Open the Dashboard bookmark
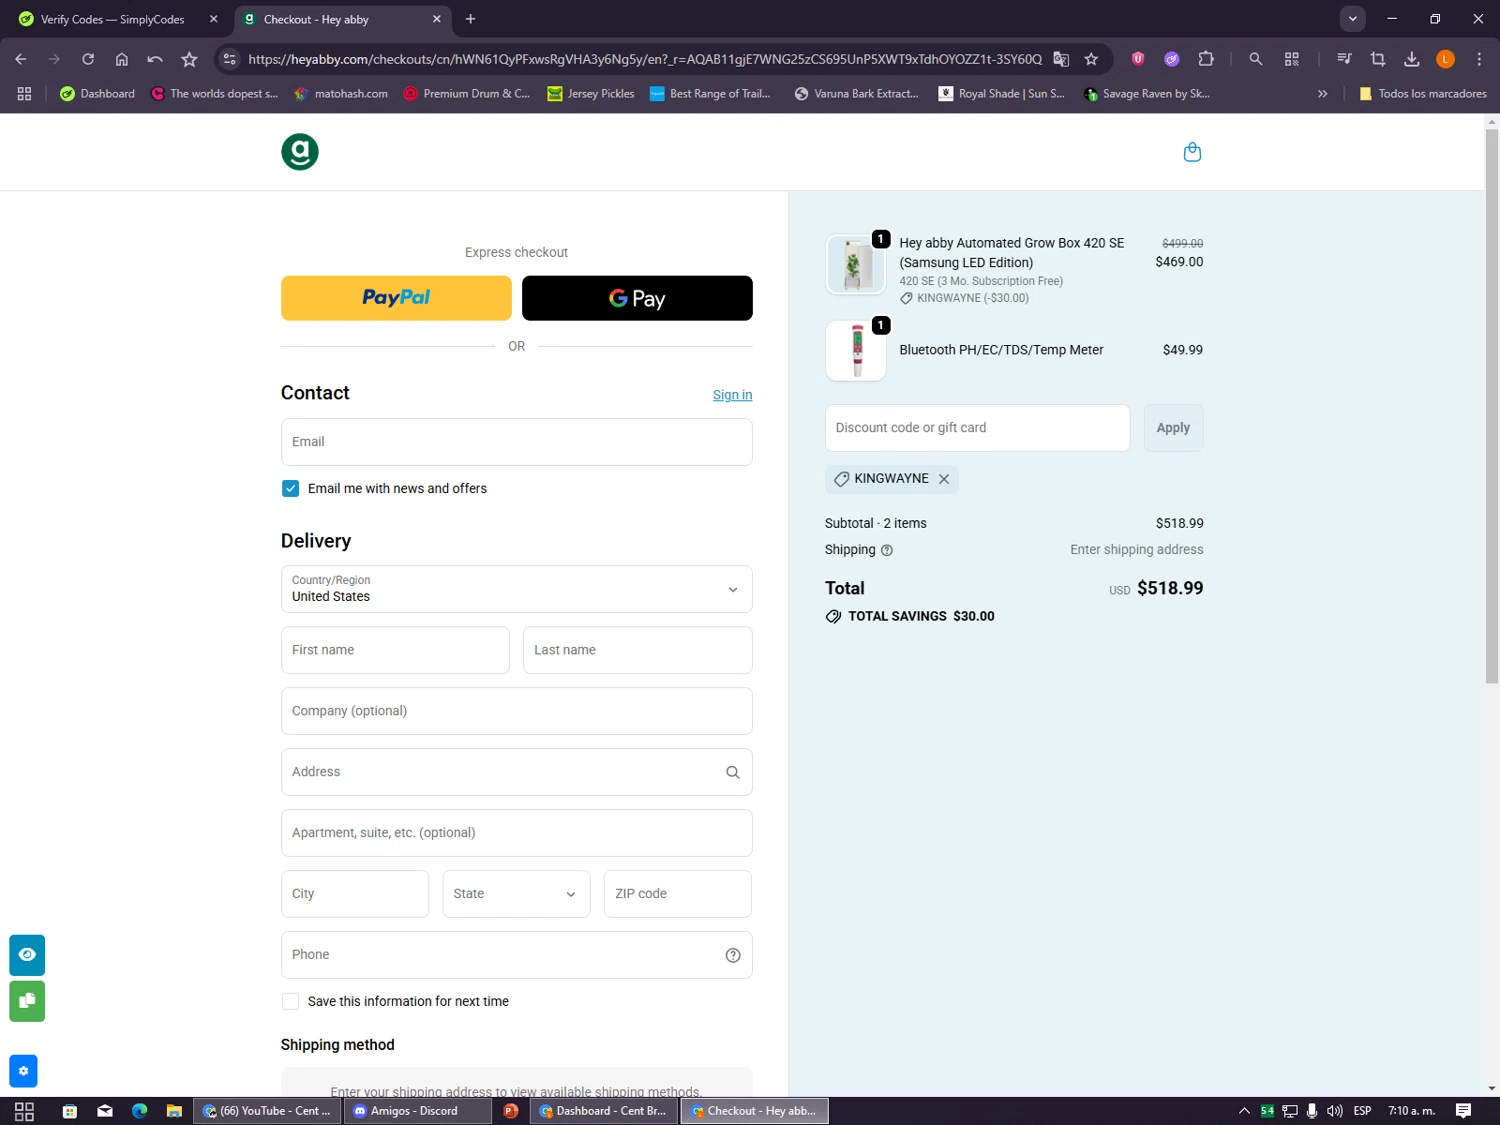The image size is (1500, 1125). (x=97, y=94)
